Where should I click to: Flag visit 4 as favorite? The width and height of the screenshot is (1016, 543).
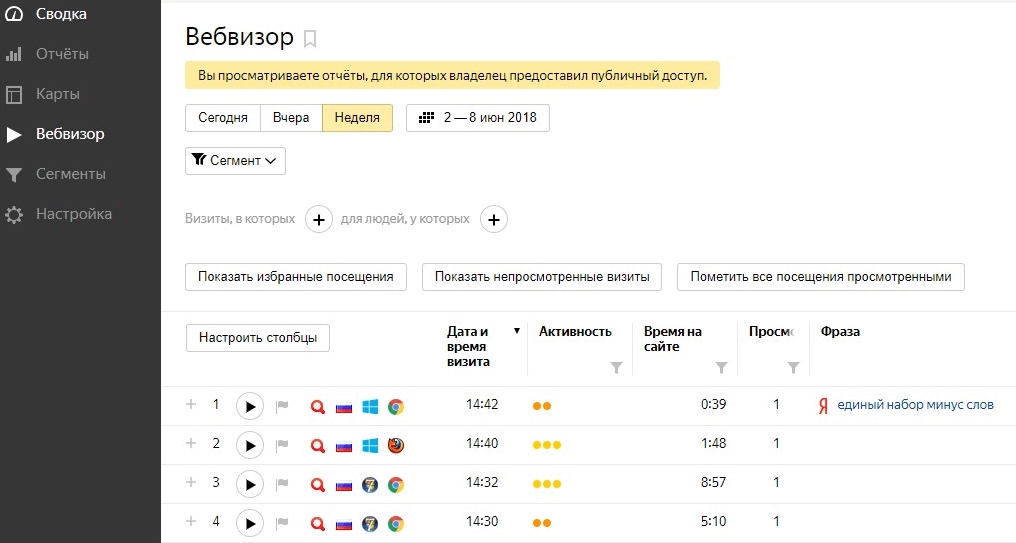(x=282, y=524)
